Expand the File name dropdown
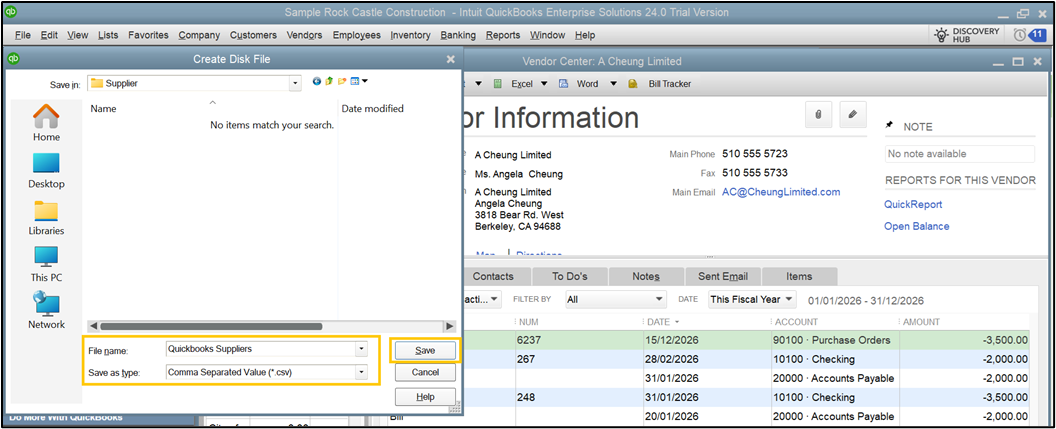This screenshot has width=1056, height=429. tap(362, 349)
